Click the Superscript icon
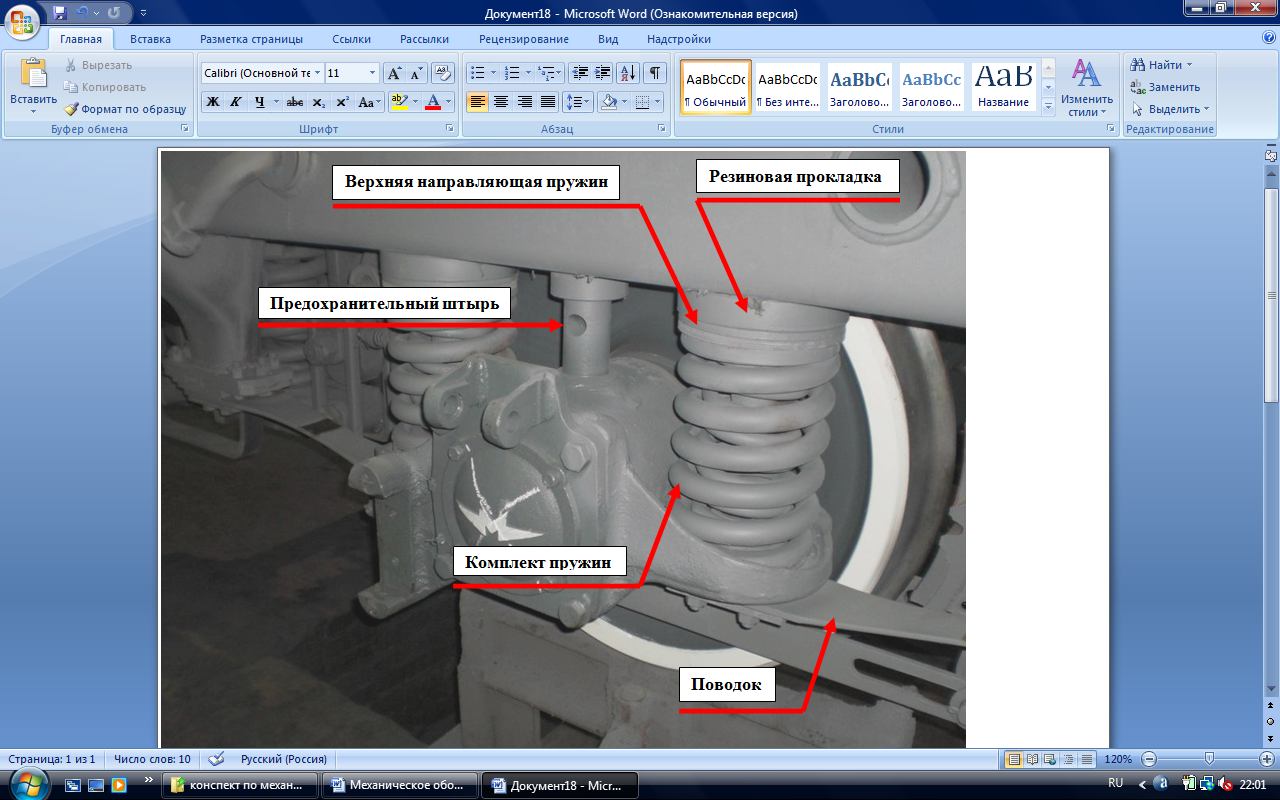 point(342,102)
